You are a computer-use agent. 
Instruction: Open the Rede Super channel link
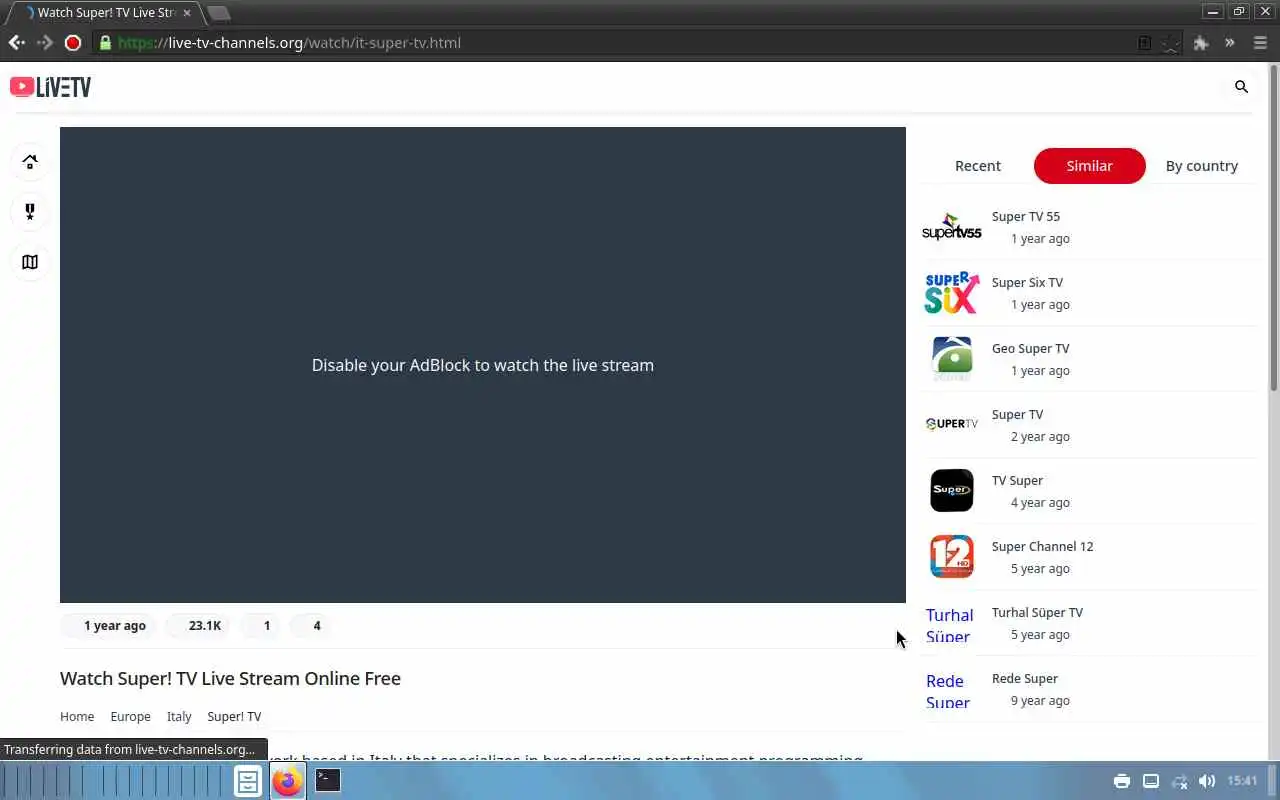tap(1024, 678)
